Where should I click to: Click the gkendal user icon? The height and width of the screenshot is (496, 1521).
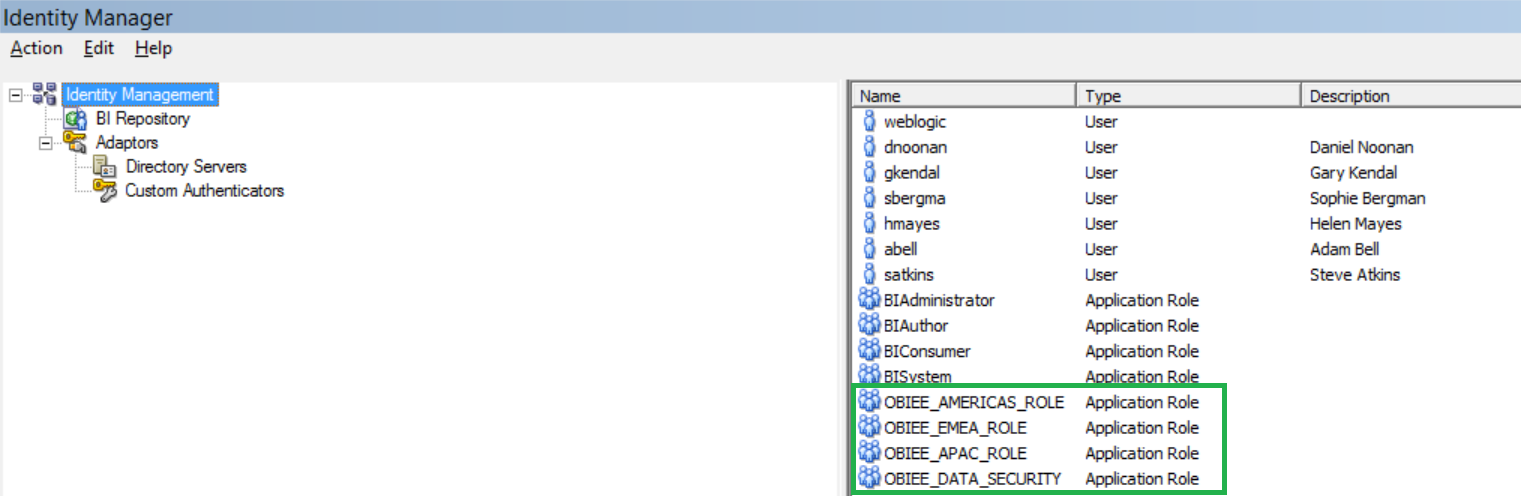(869, 173)
